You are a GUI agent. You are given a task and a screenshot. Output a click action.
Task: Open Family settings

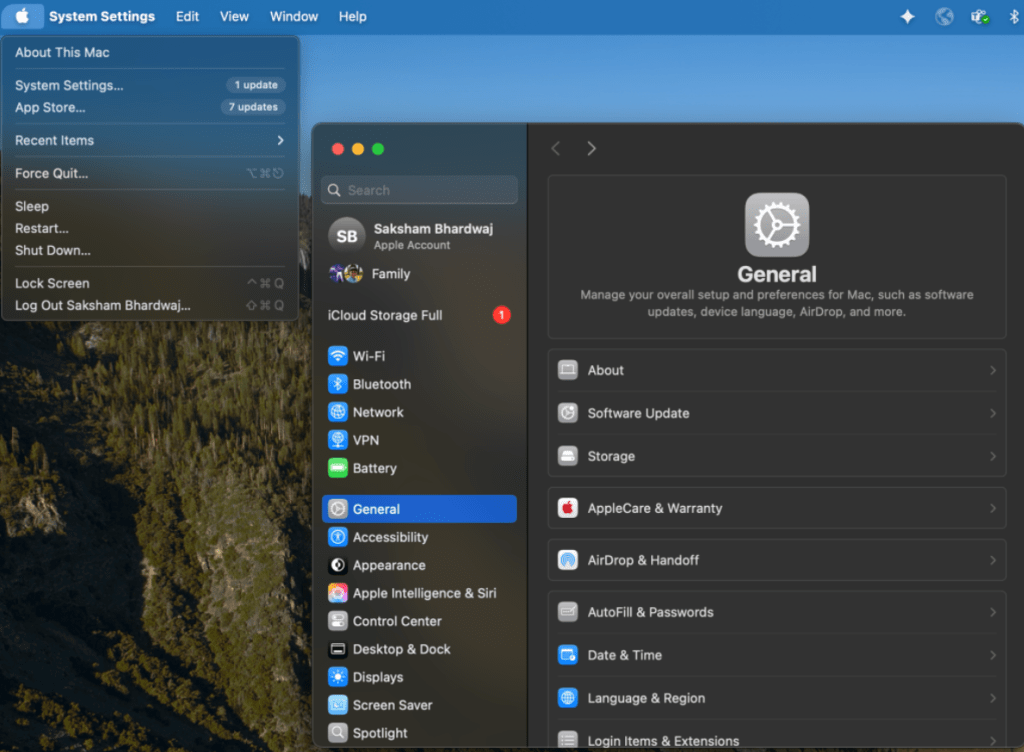tap(419, 274)
